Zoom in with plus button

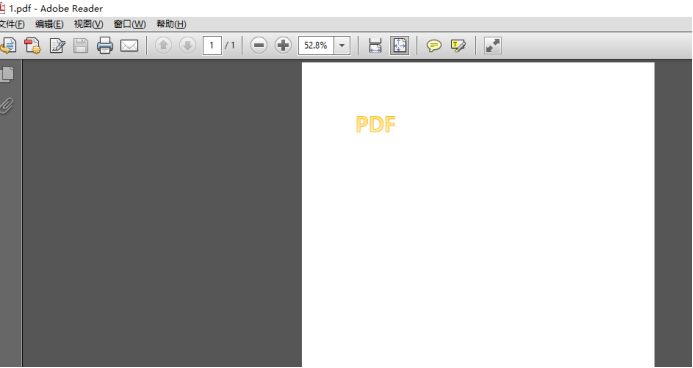point(283,46)
